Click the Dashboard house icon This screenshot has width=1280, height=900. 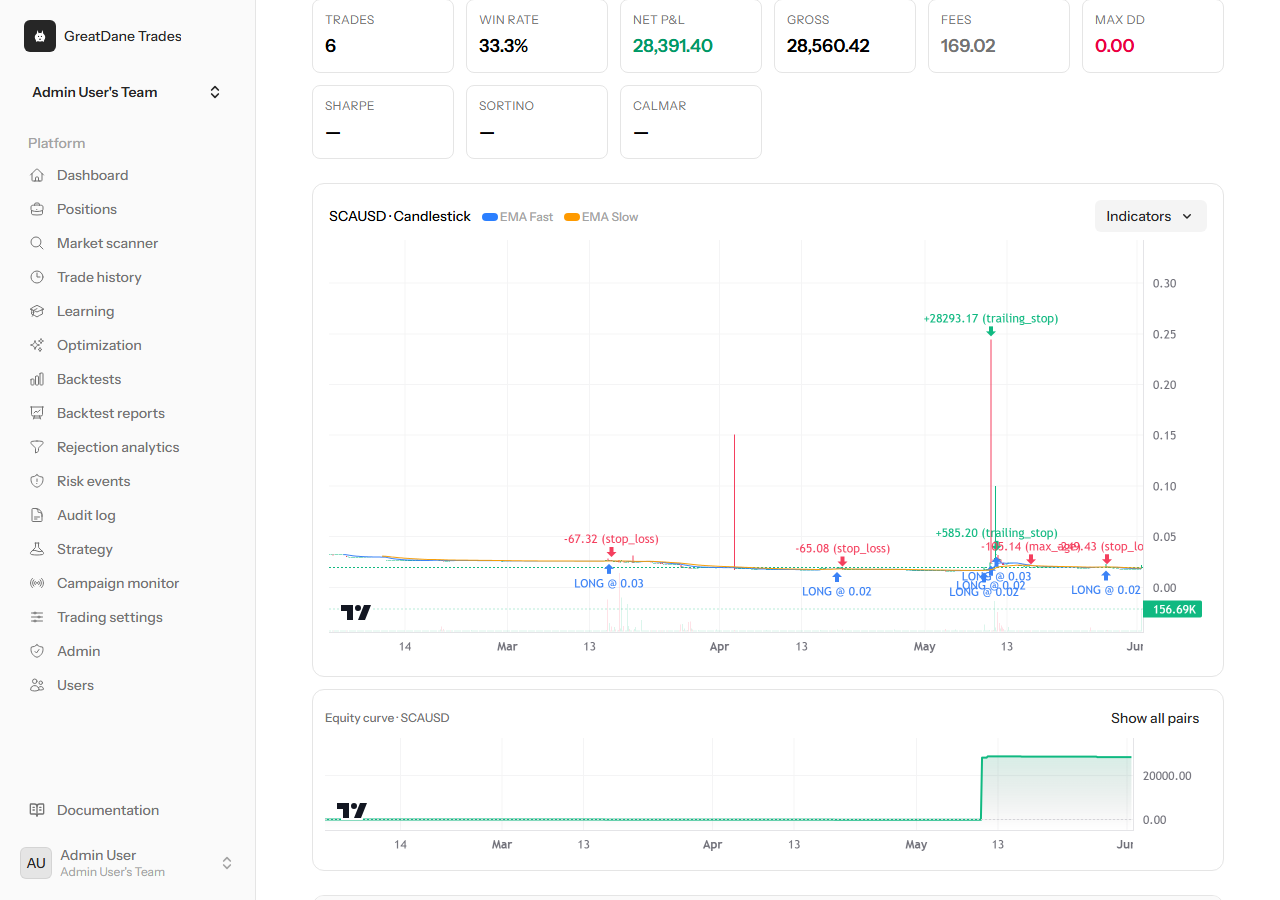(x=37, y=175)
